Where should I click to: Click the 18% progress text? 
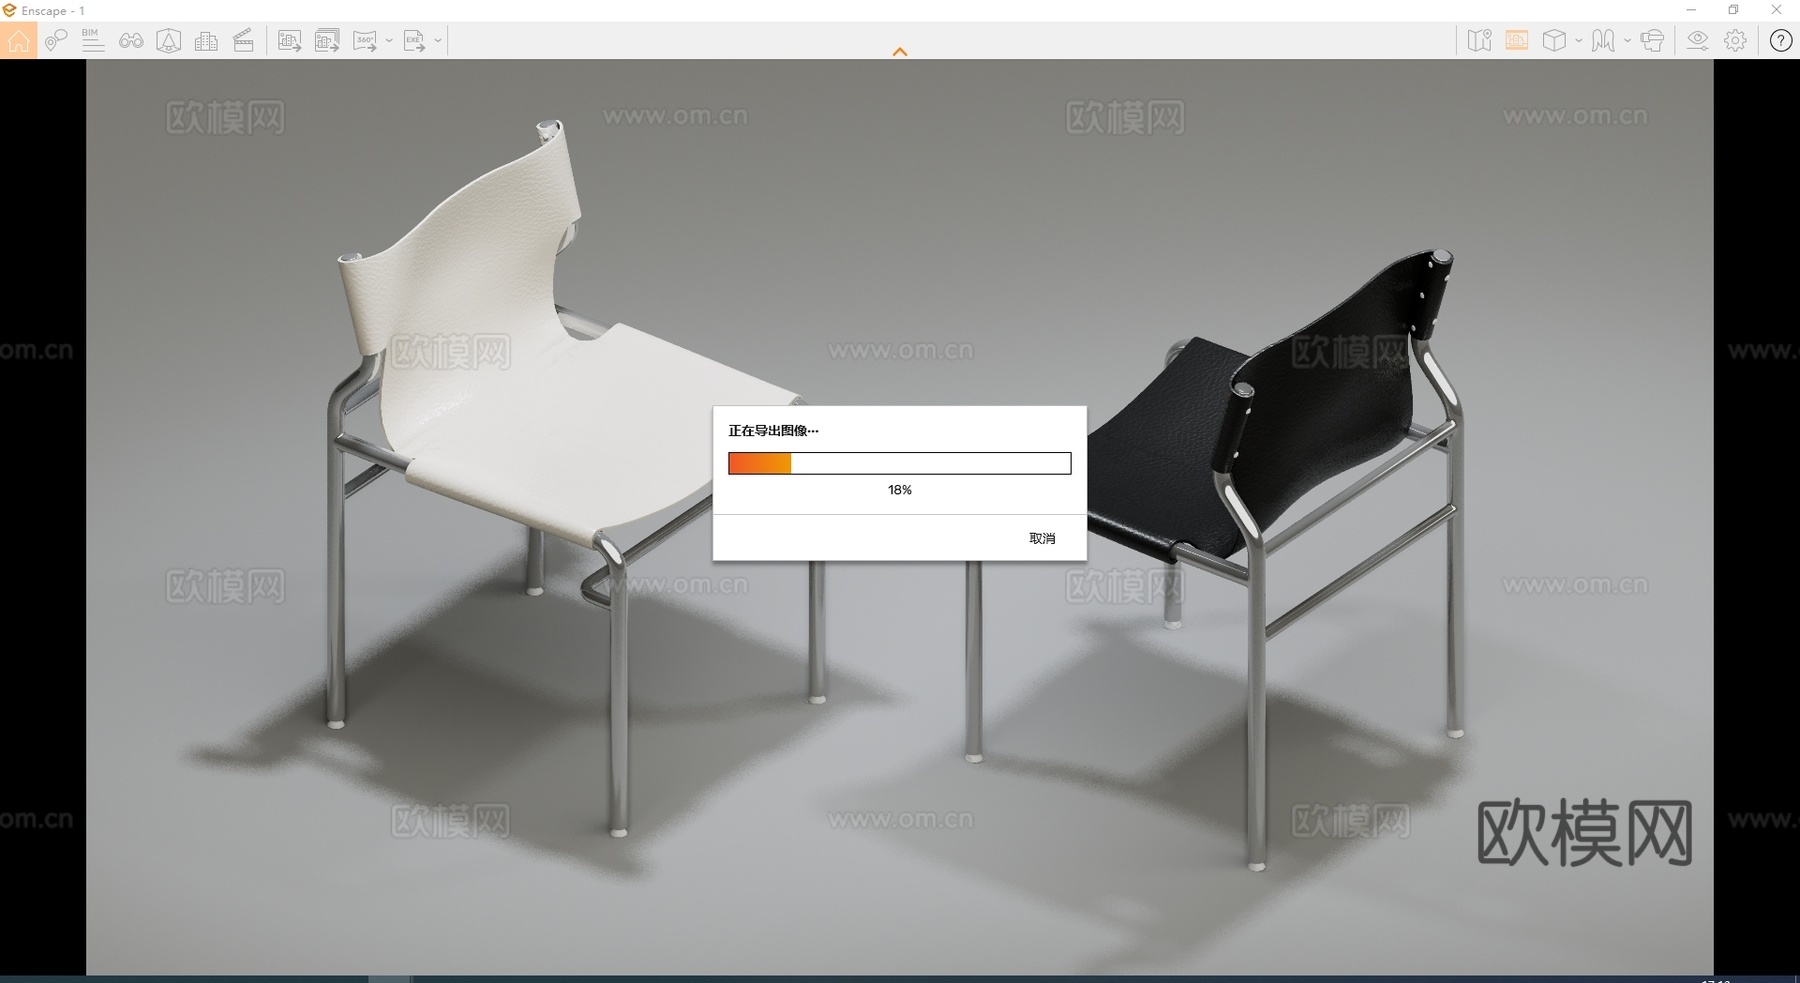900,490
